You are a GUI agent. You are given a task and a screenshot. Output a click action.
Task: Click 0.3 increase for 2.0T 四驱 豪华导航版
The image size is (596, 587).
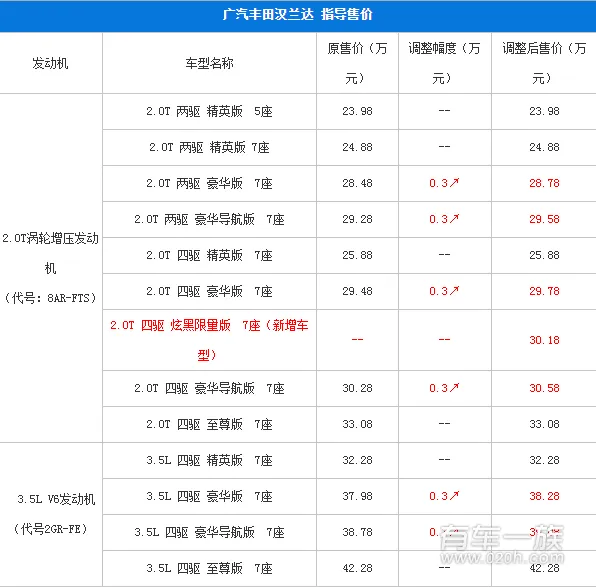pyautogui.click(x=444, y=388)
